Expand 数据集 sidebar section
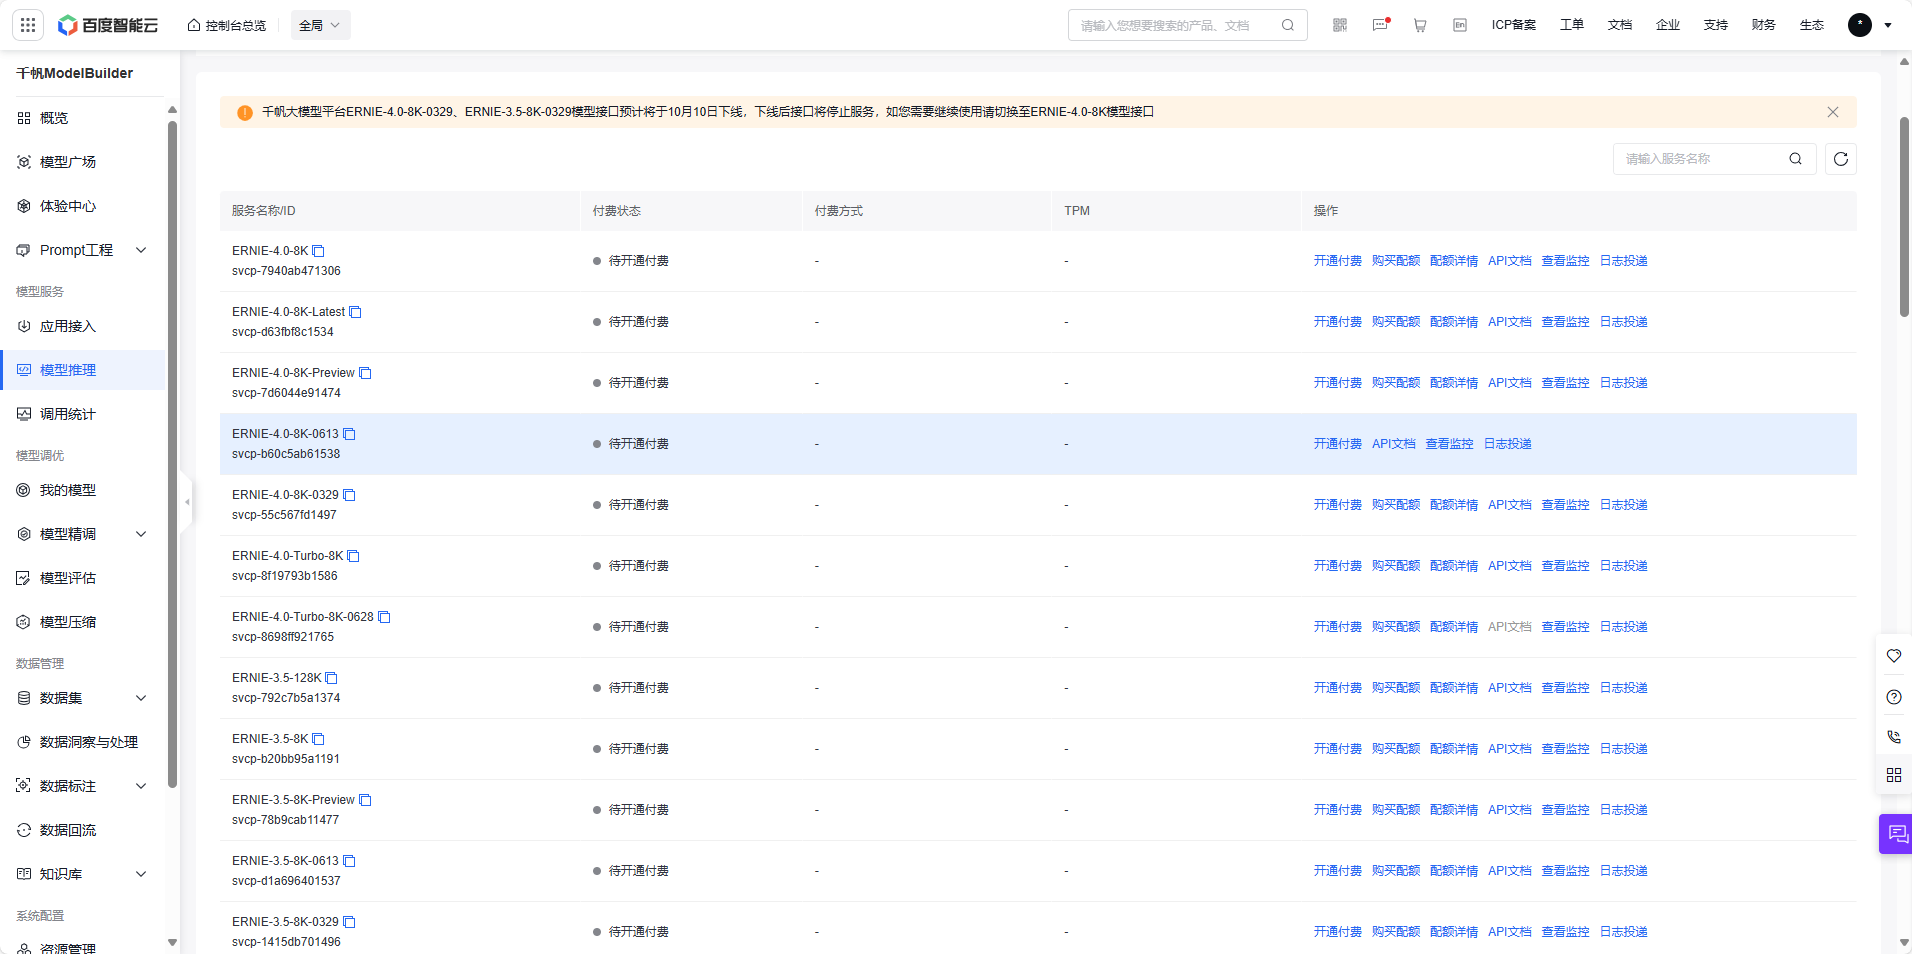The height and width of the screenshot is (954, 1912). (83, 698)
